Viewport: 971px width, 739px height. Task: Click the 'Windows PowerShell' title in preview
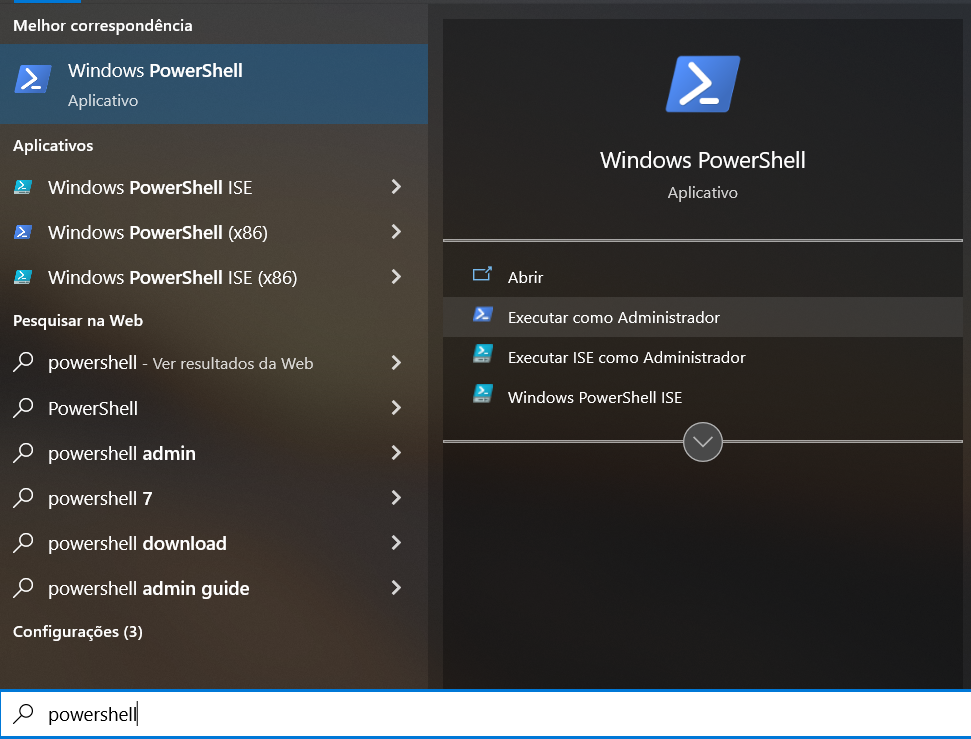pos(703,160)
